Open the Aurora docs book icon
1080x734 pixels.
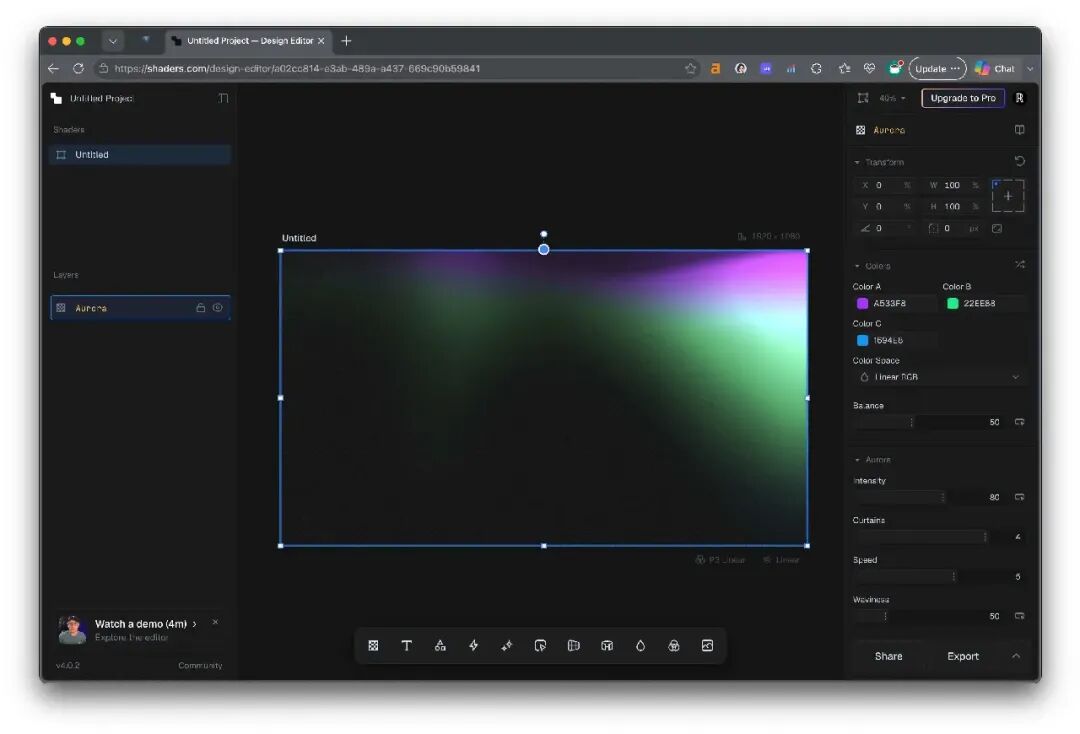(1019, 129)
